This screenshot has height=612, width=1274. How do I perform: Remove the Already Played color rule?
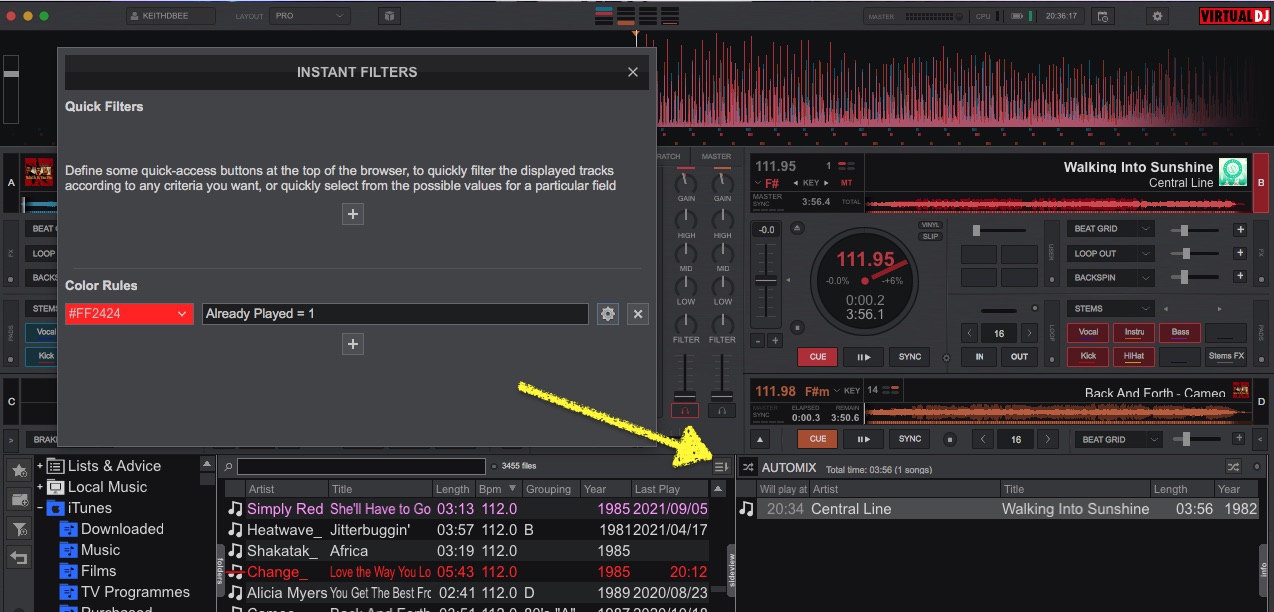[639, 314]
